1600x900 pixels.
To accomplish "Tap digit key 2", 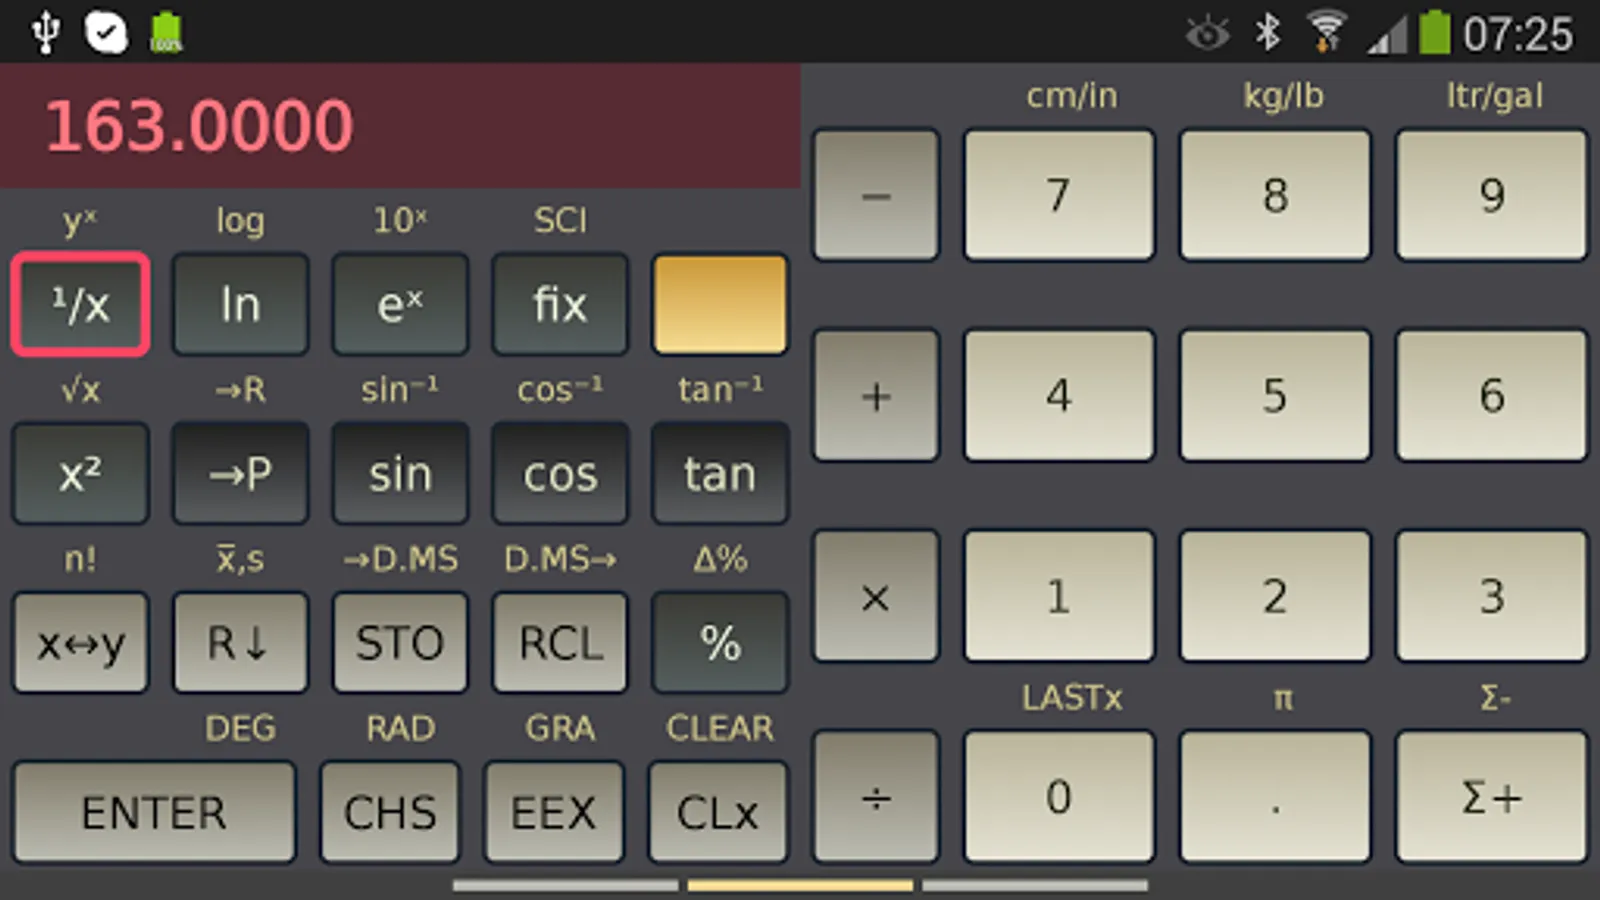I will pyautogui.click(x=1275, y=596).
